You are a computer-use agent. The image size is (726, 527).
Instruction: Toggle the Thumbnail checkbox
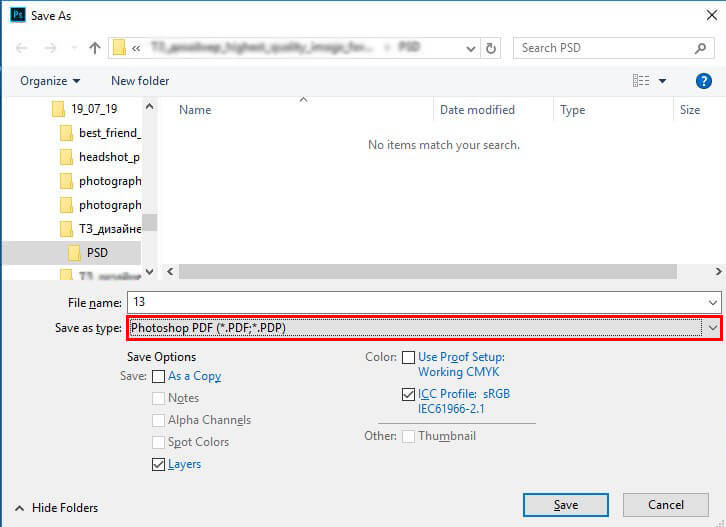click(x=408, y=436)
